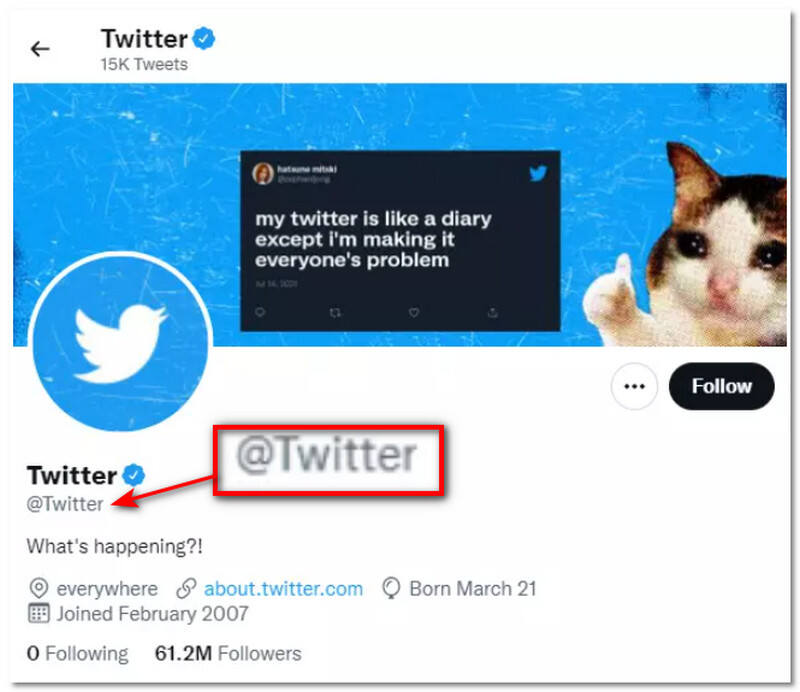800x692 pixels.
Task: Follow the Twitter account
Action: [722, 386]
